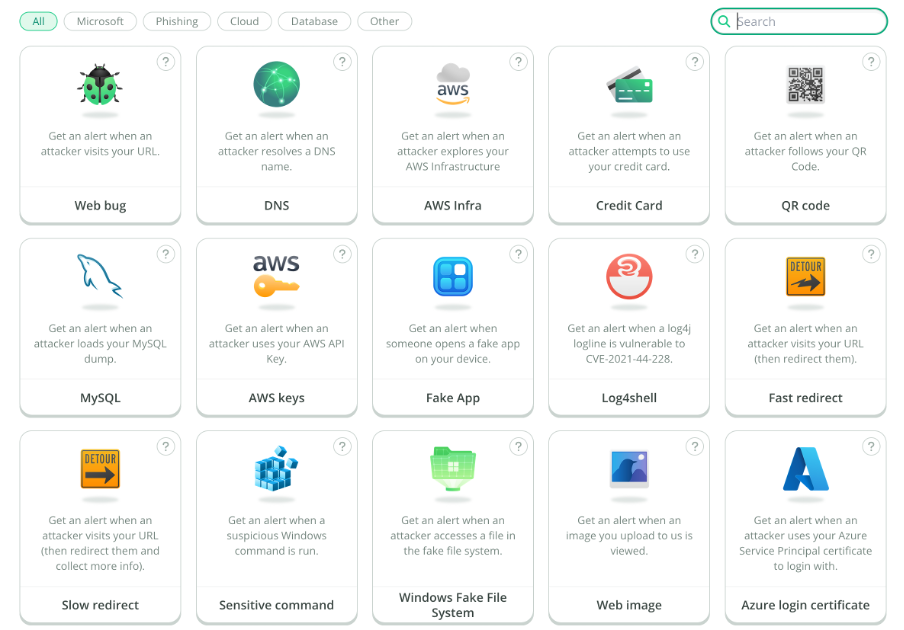Open help for the Web bug card

pyautogui.click(x=166, y=62)
